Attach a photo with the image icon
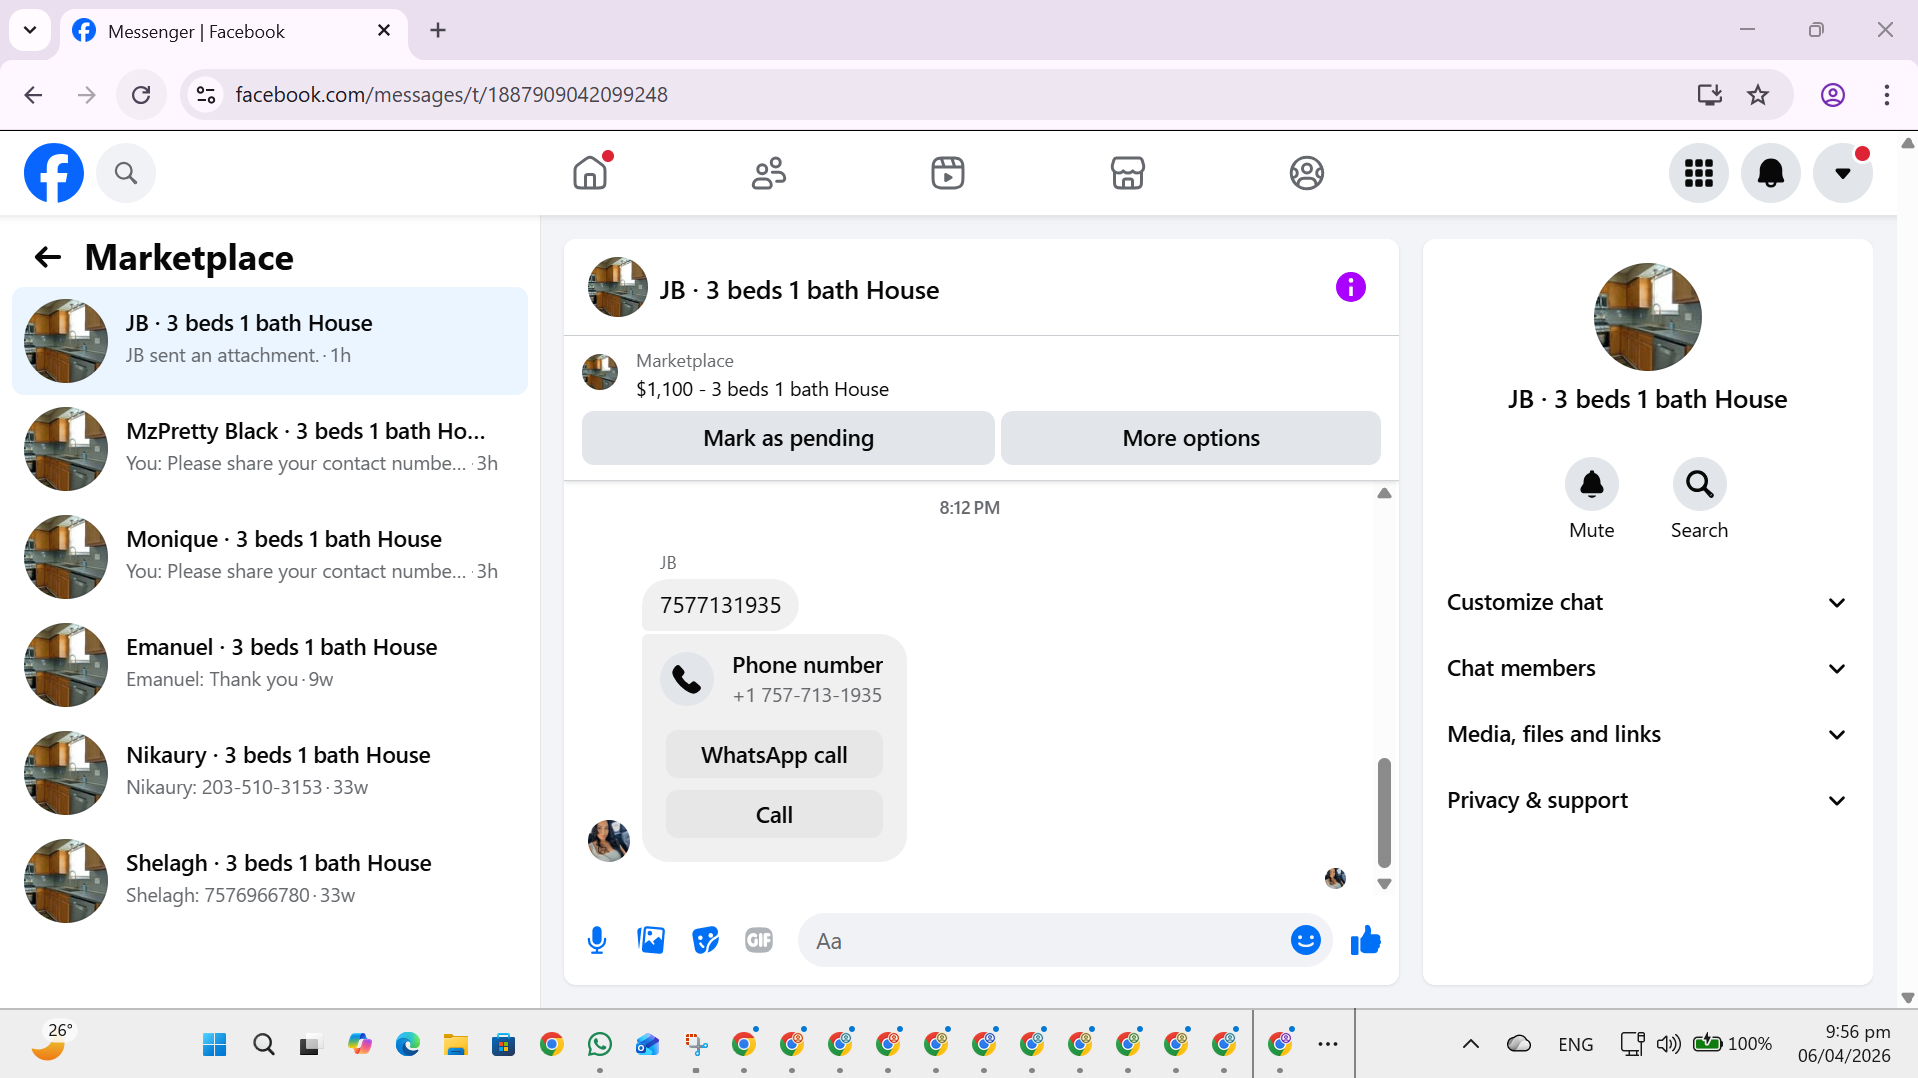The height and width of the screenshot is (1078, 1918). [x=651, y=941]
